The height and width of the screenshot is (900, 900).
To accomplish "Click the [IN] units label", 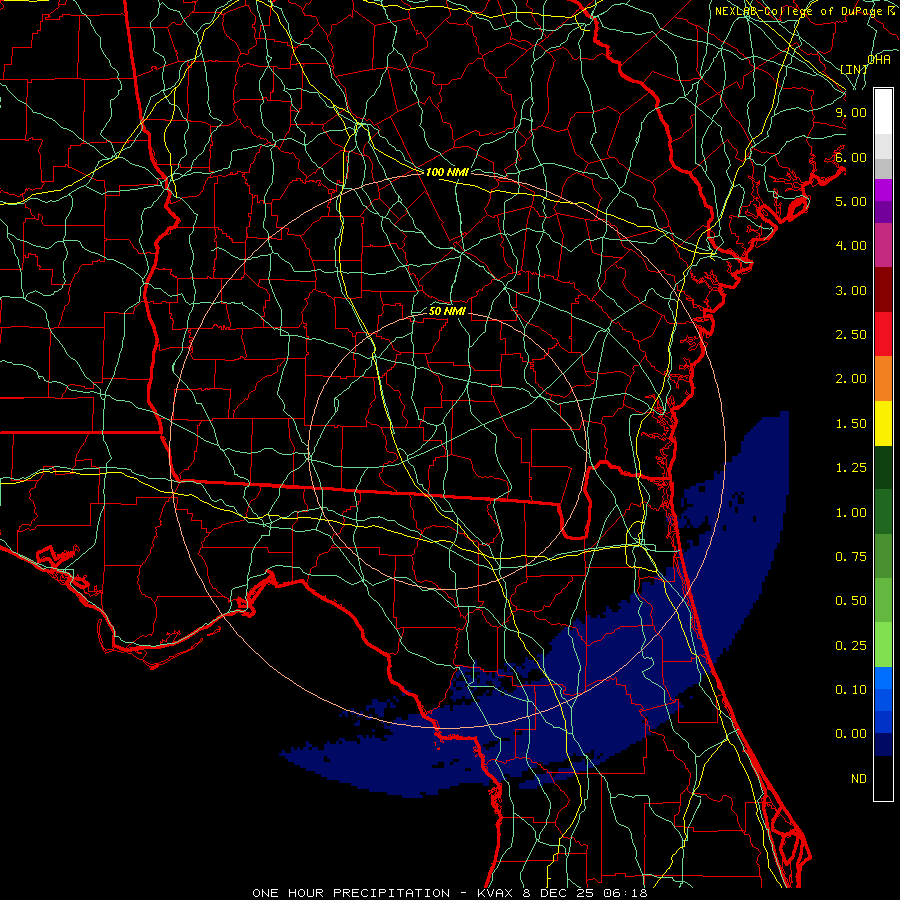I will click(x=854, y=69).
